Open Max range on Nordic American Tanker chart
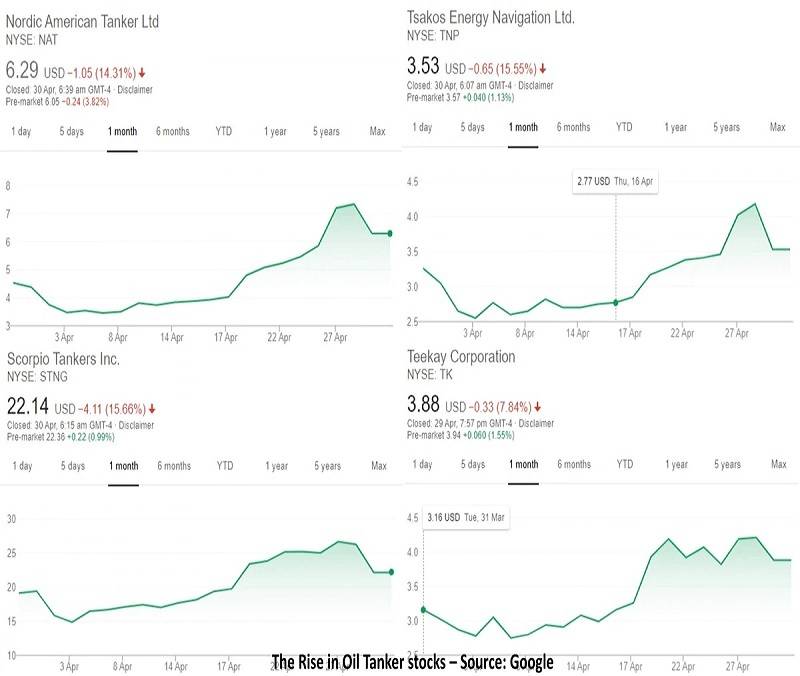 pyautogui.click(x=377, y=132)
